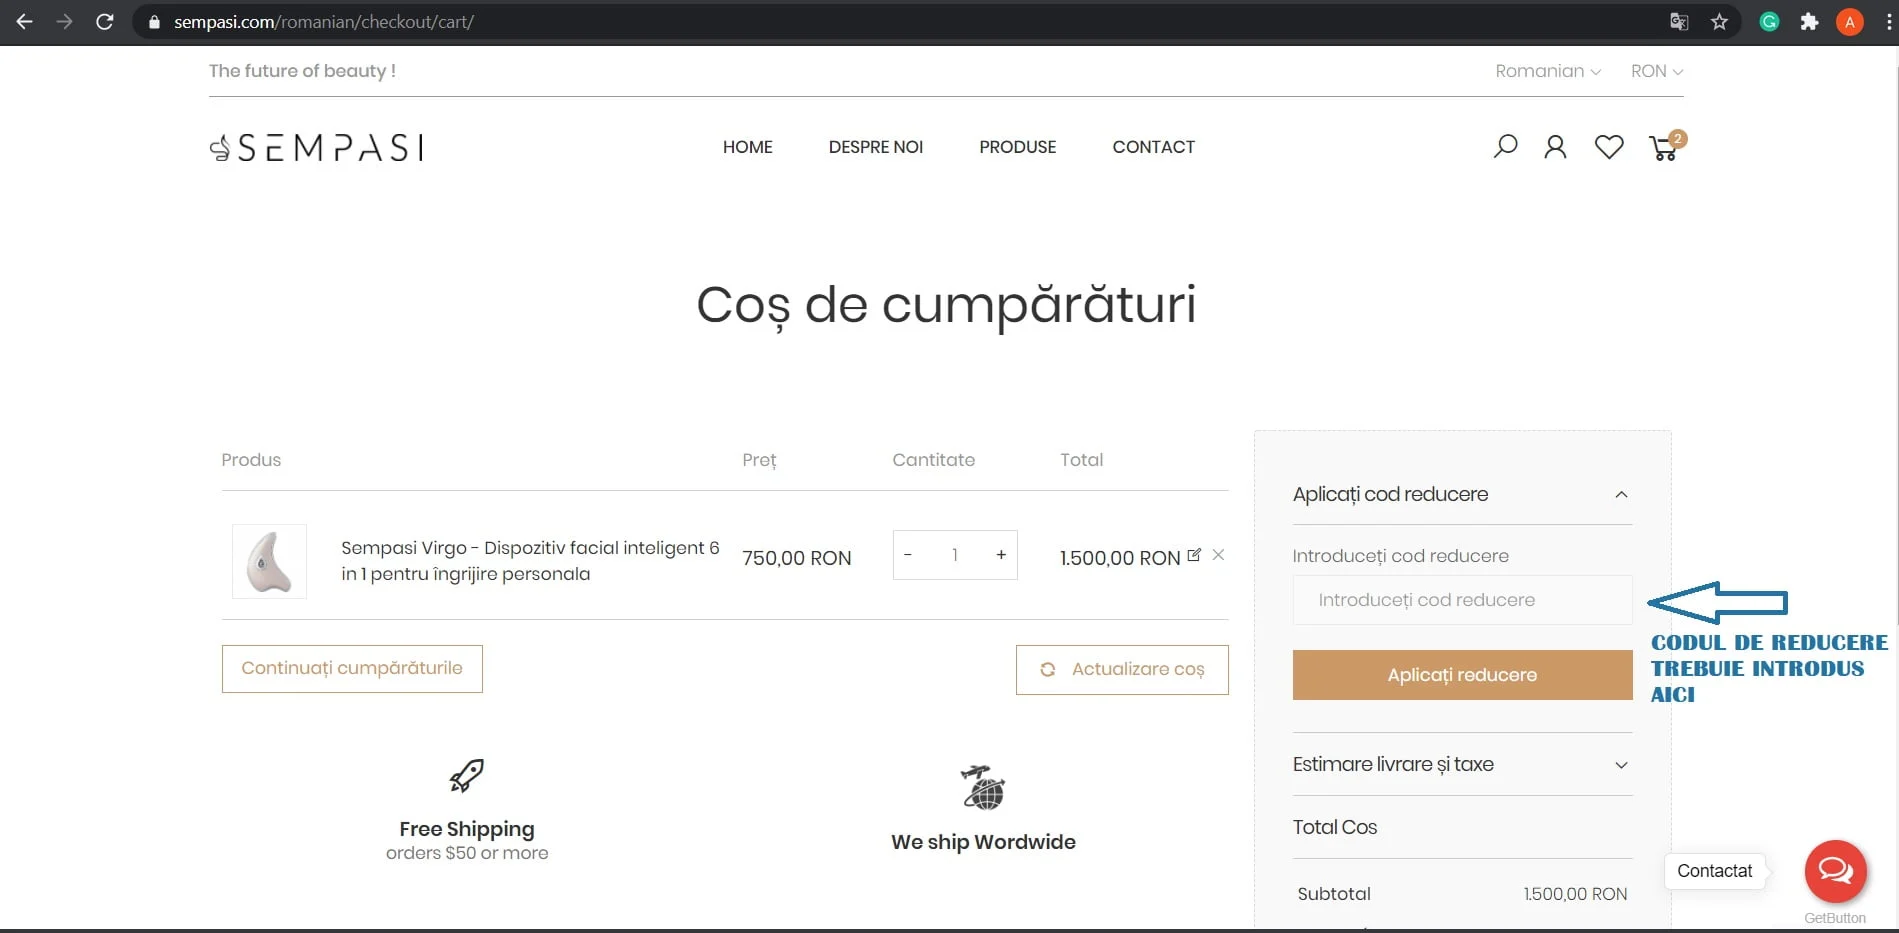This screenshot has height=933, width=1899.
Task: Click the Contactat chat label
Action: coord(1714,871)
